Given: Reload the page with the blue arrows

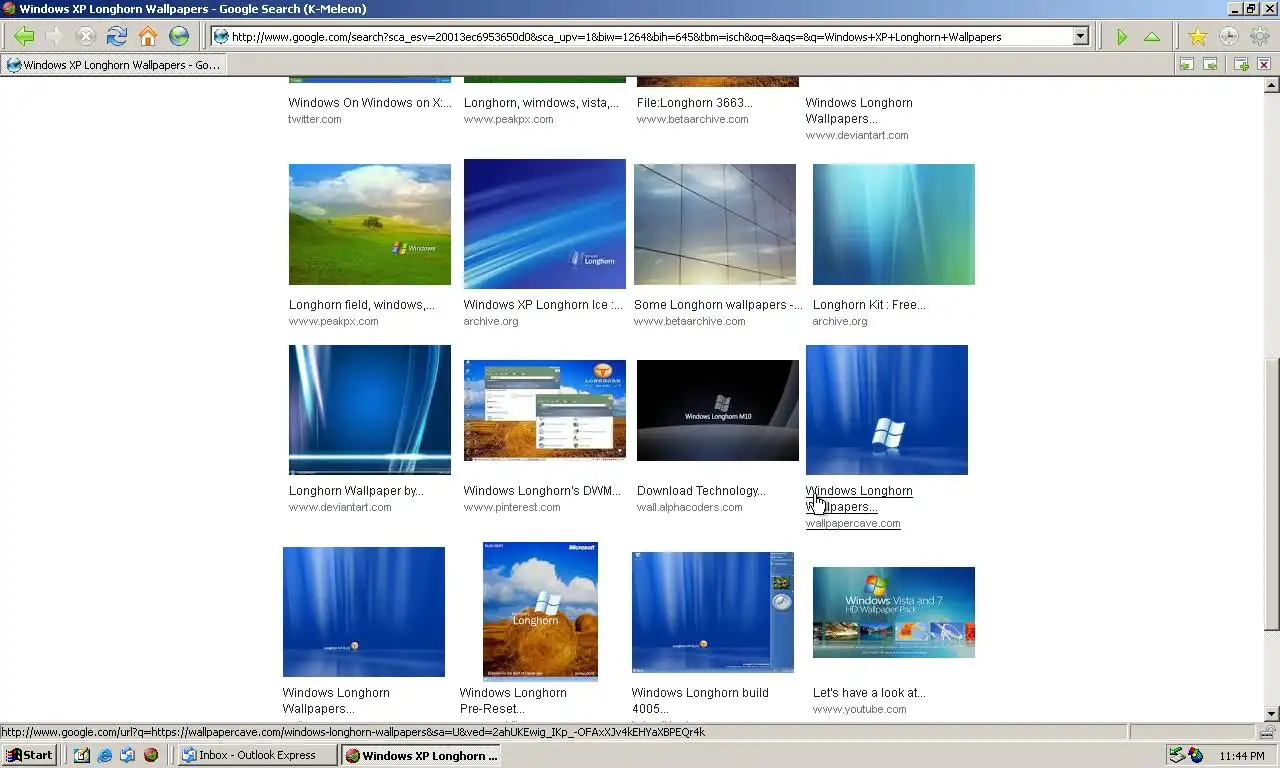Looking at the screenshot, I should [x=117, y=37].
